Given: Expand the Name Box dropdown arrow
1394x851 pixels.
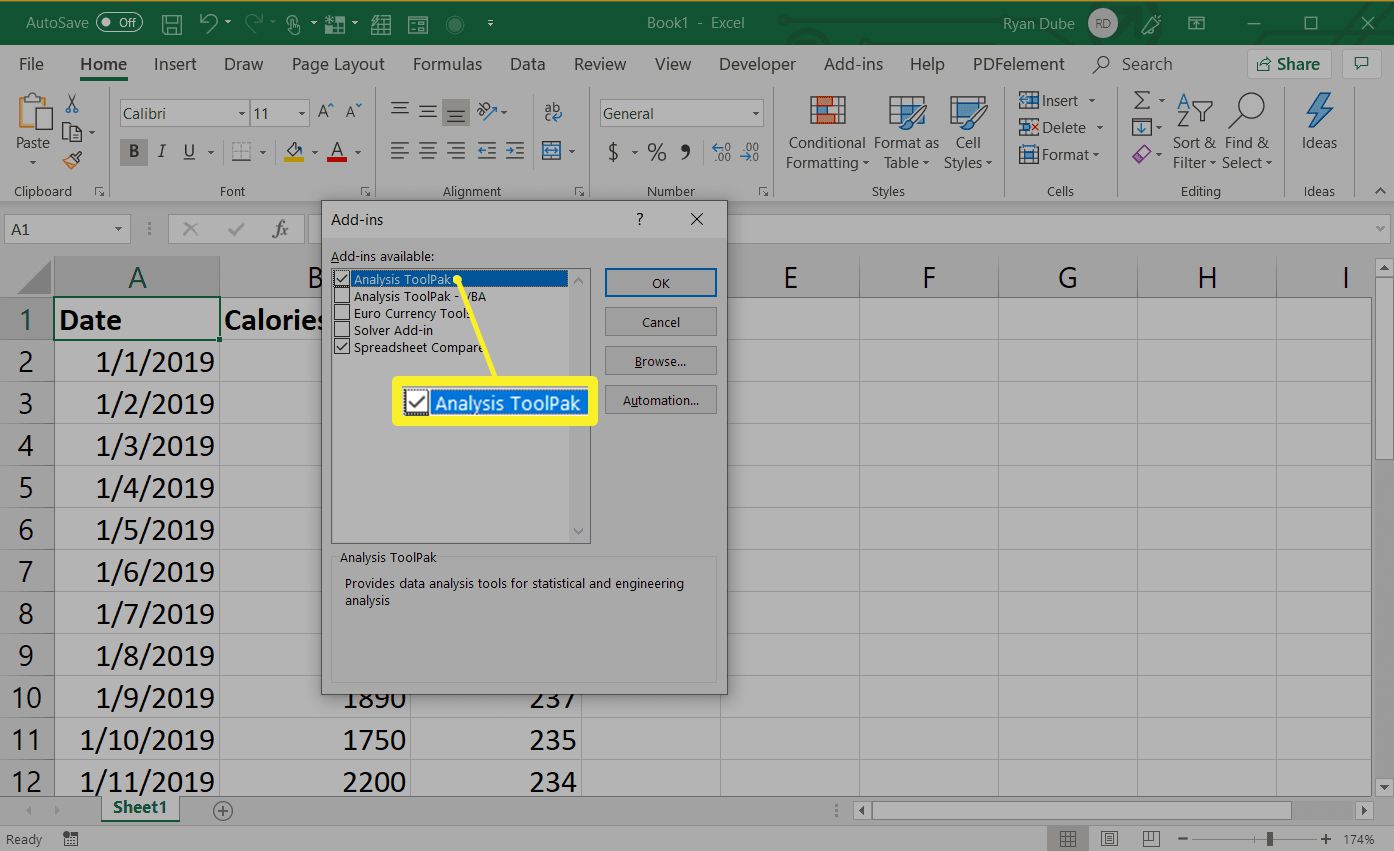Looking at the screenshot, I should pyautogui.click(x=119, y=230).
